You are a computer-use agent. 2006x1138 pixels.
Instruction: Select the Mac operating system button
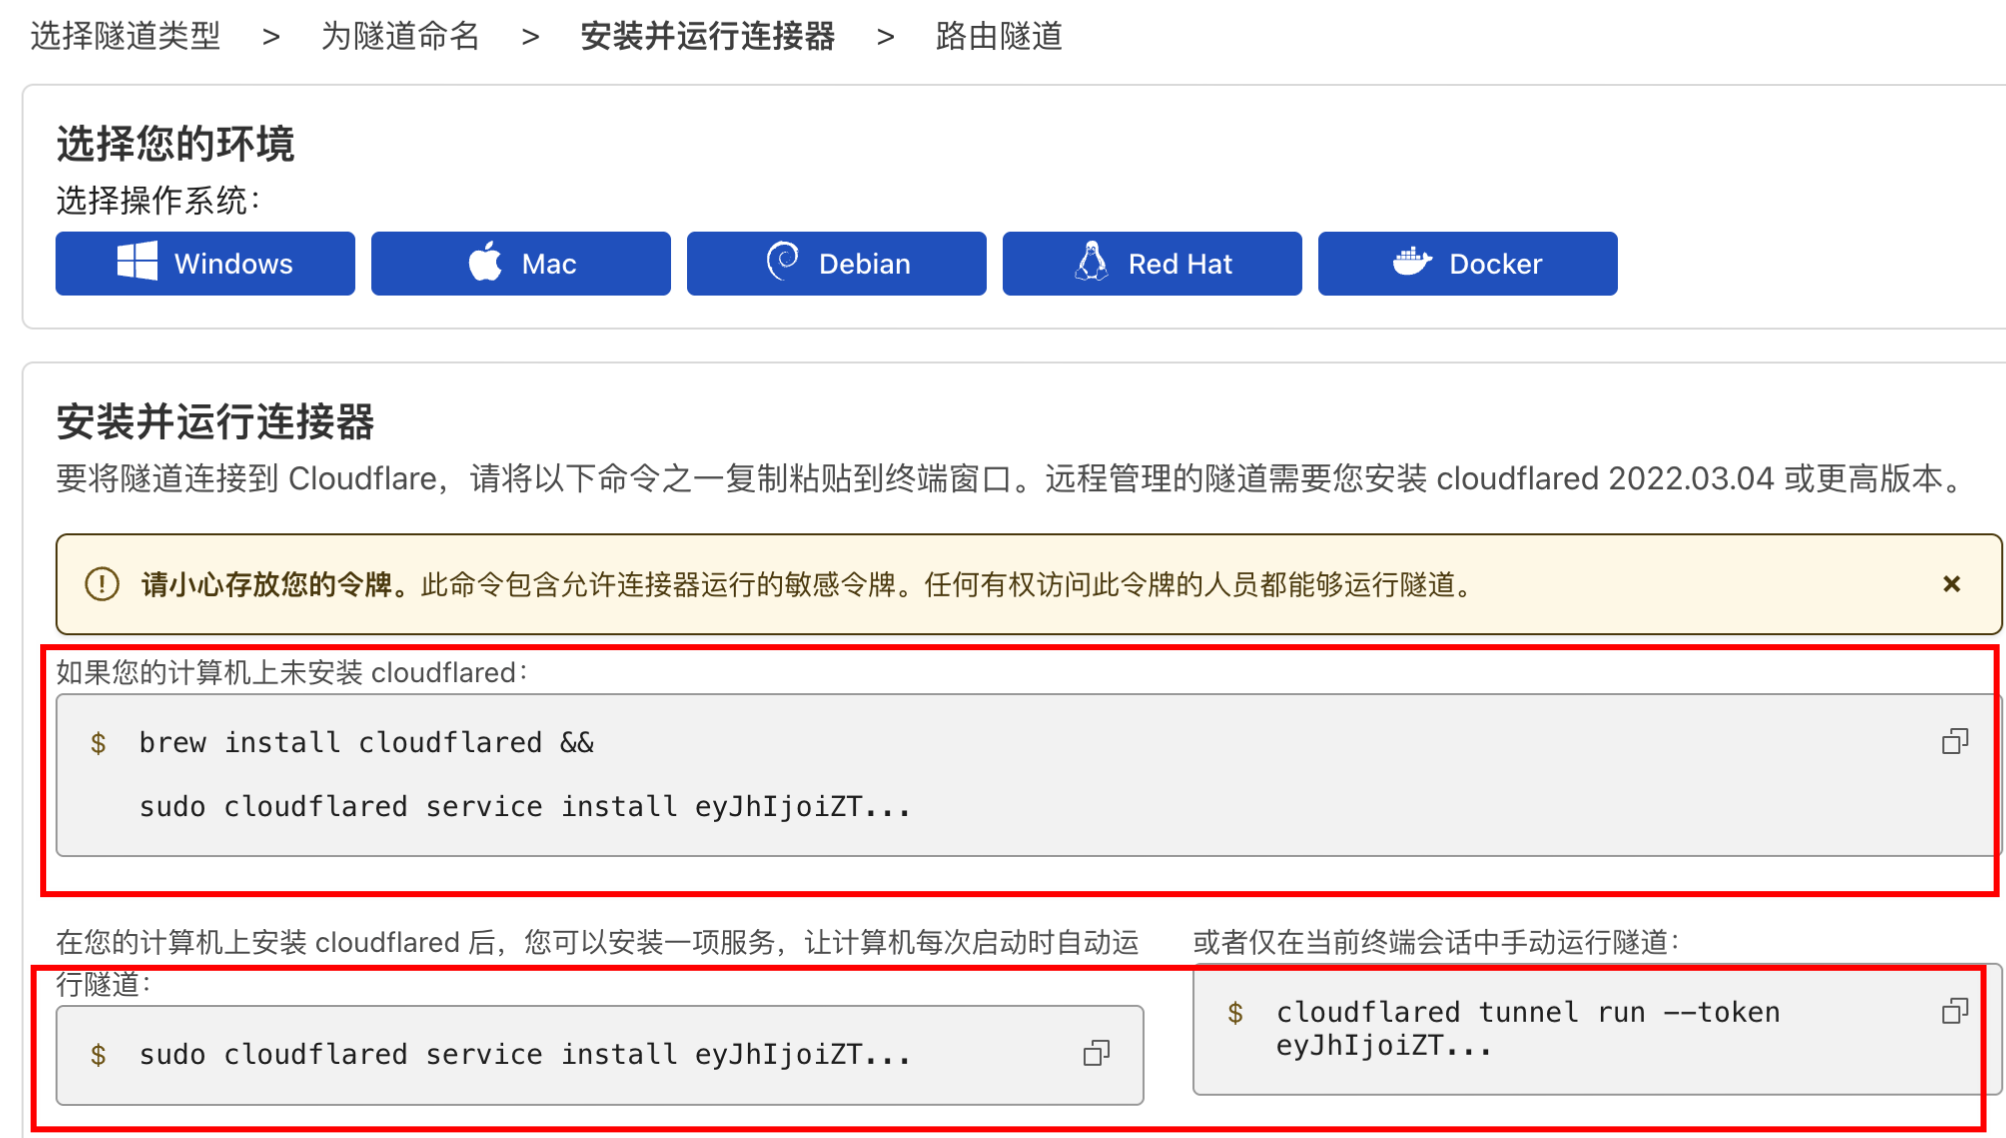521,264
